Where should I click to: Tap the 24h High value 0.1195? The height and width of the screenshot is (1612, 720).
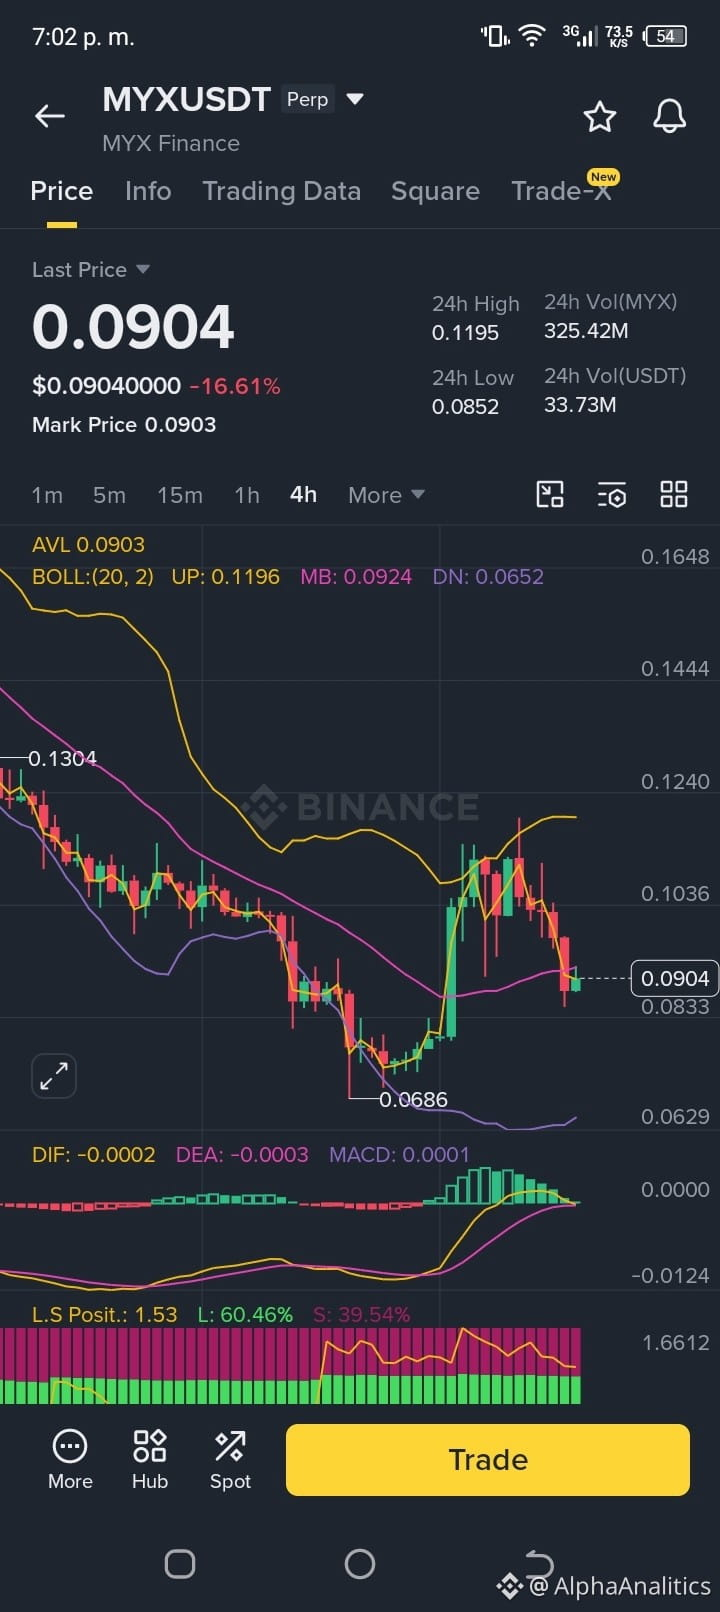465,332
